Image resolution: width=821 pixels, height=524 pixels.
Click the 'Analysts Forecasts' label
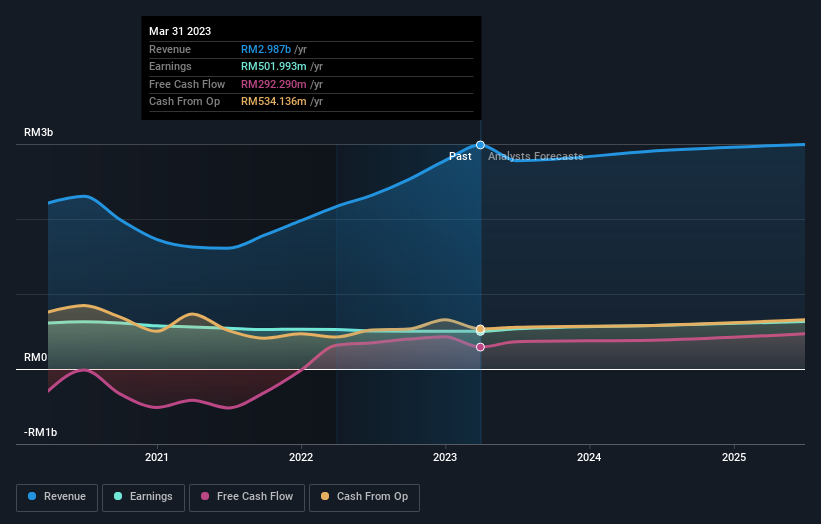coord(536,156)
